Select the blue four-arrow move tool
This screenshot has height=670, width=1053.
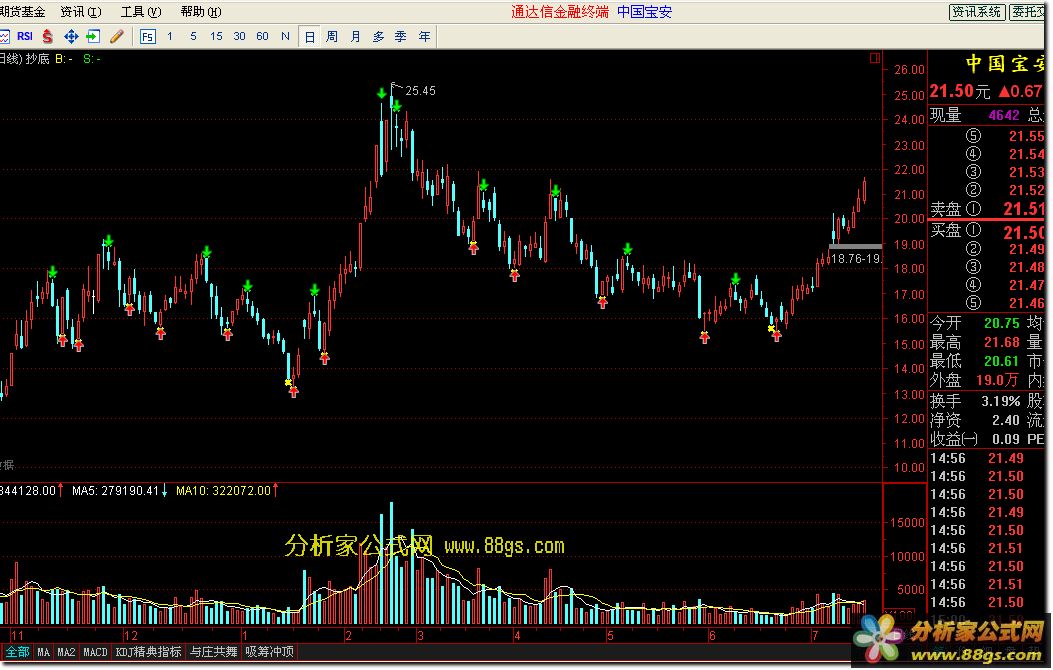coord(71,36)
